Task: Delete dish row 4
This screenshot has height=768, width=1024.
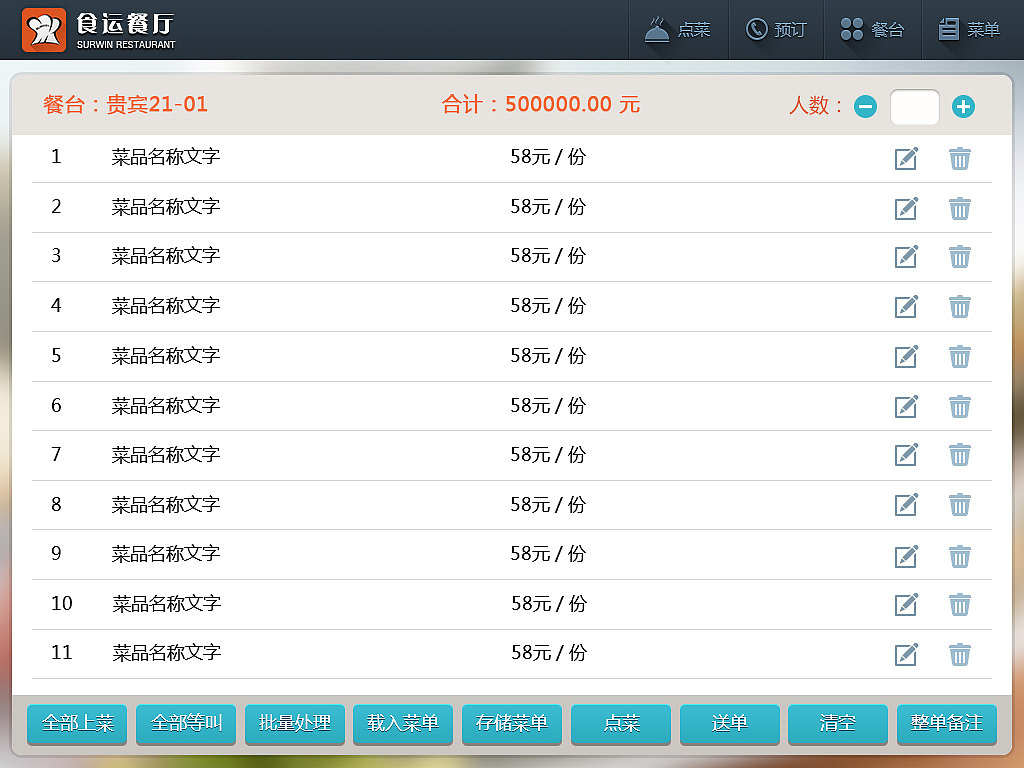Action: [959, 306]
